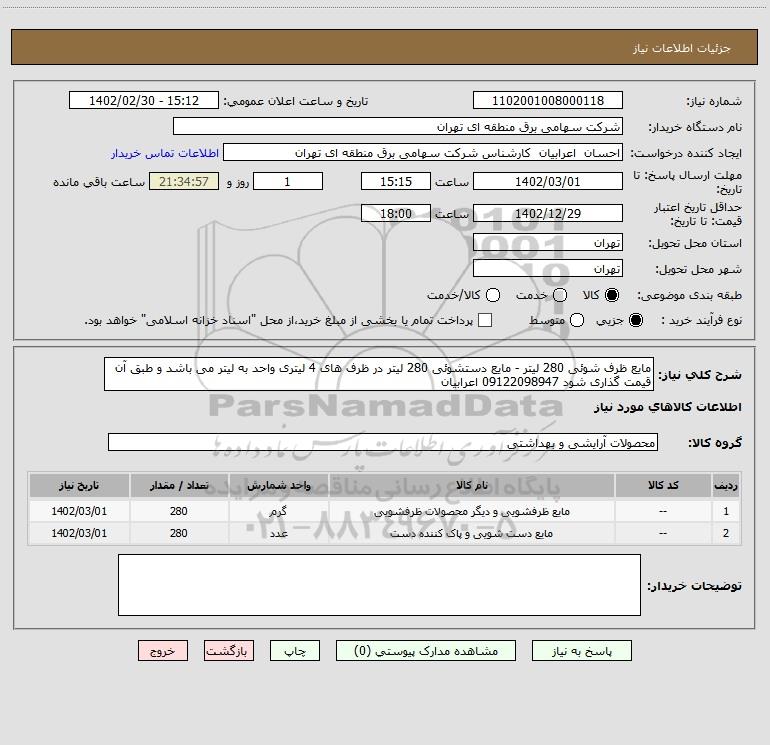Click the request creator field احسان اعرابیان
Screen dimensions: 770x745
click(423, 152)
